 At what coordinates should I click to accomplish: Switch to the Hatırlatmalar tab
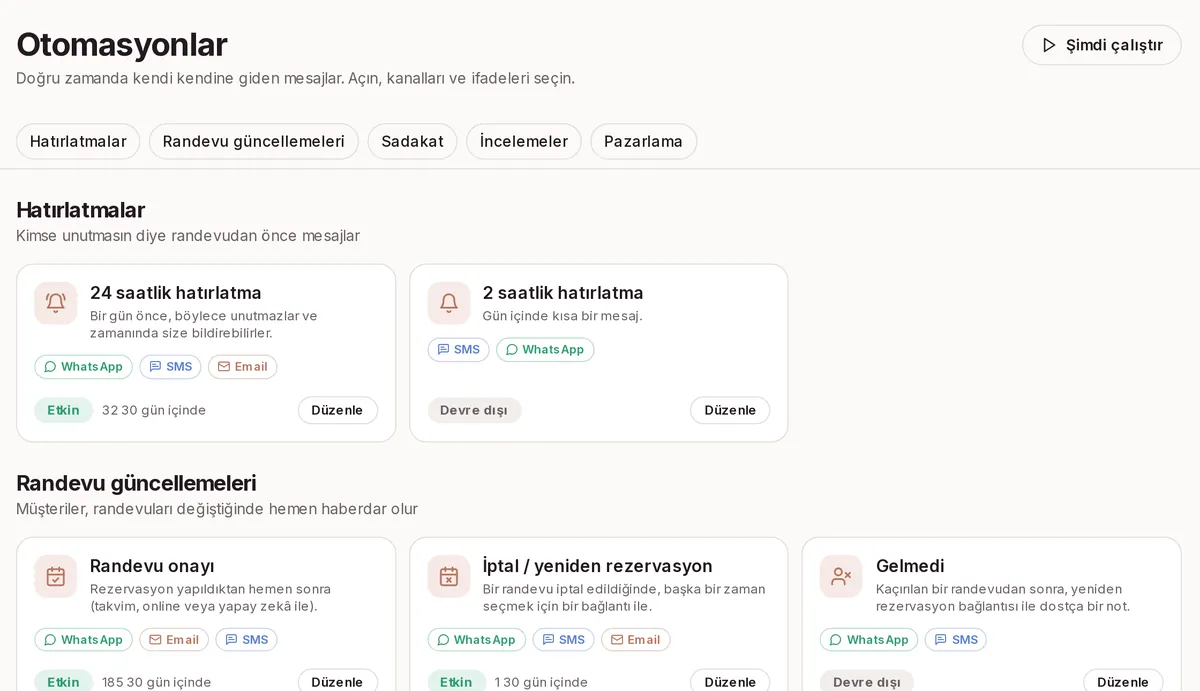tap(78, 141)
